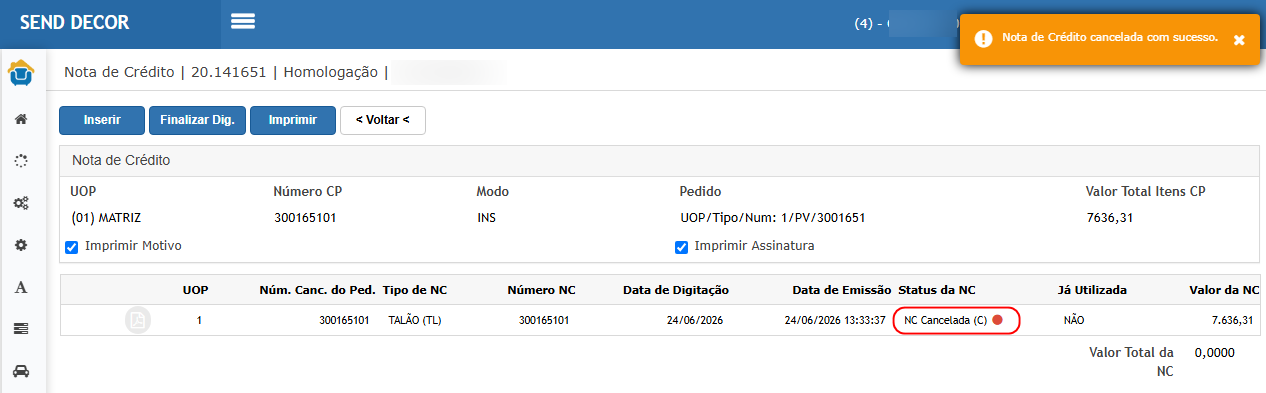1266x393 pixels.
Task: Click the 'Valor Total da NC' label
Action: [x=1131, y=361]
